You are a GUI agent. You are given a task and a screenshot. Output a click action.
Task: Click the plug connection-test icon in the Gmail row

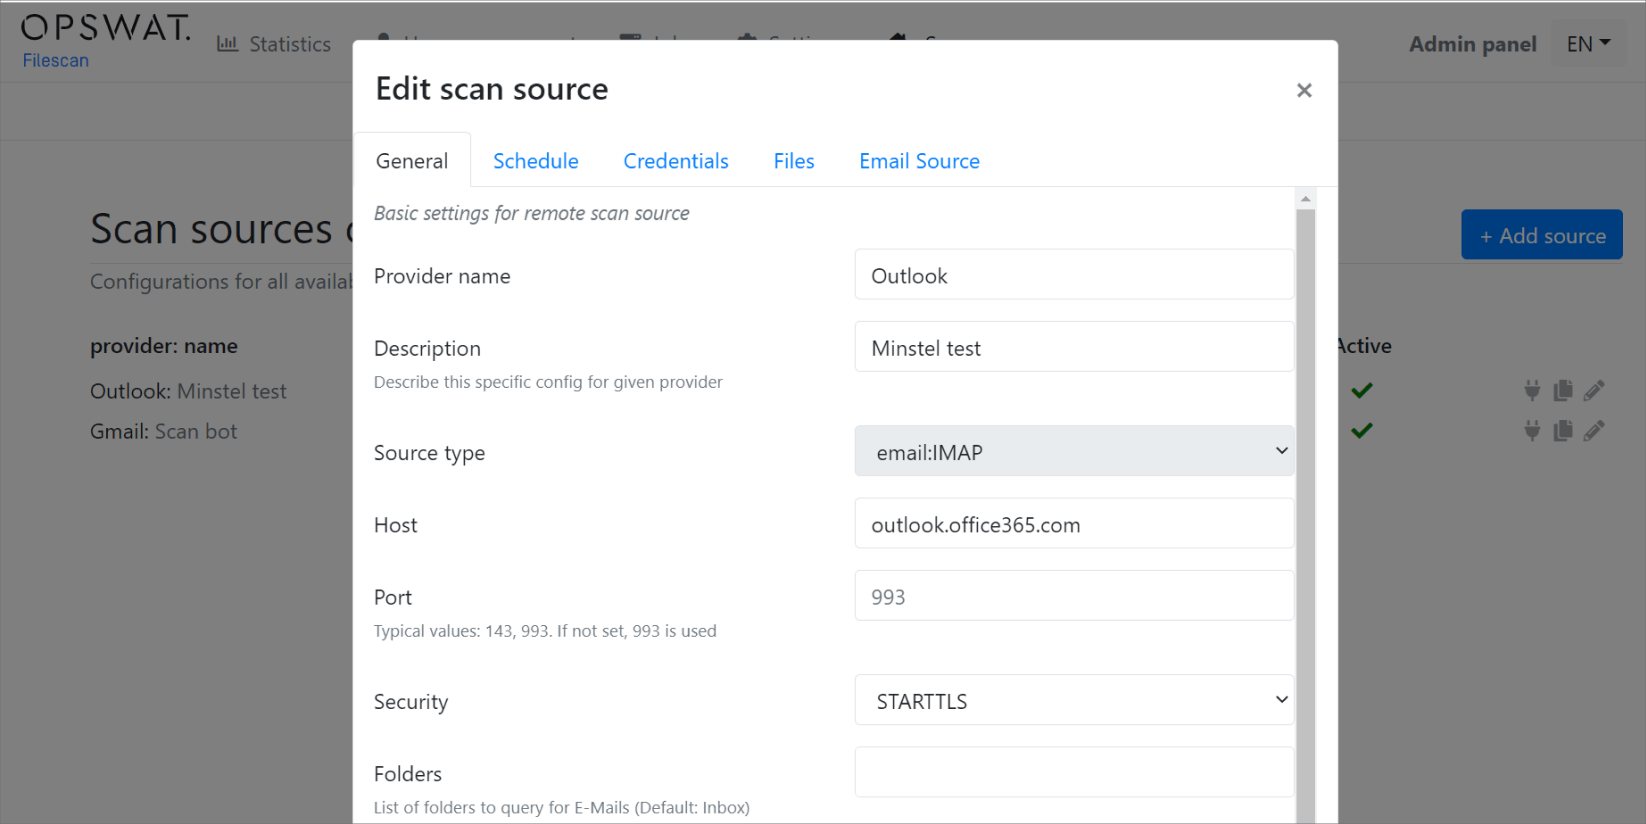(x=1532, y=430)
